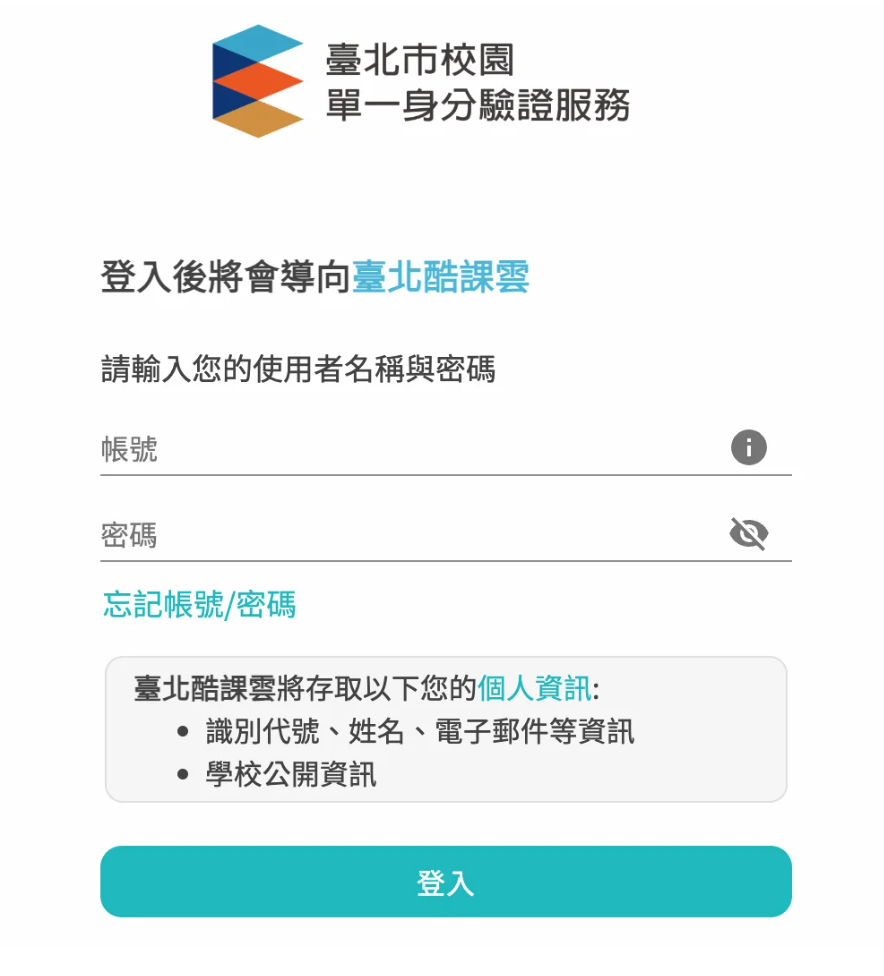
Task: Click the bullet dot before 學校公開資訊
Action: click(183, 775)
